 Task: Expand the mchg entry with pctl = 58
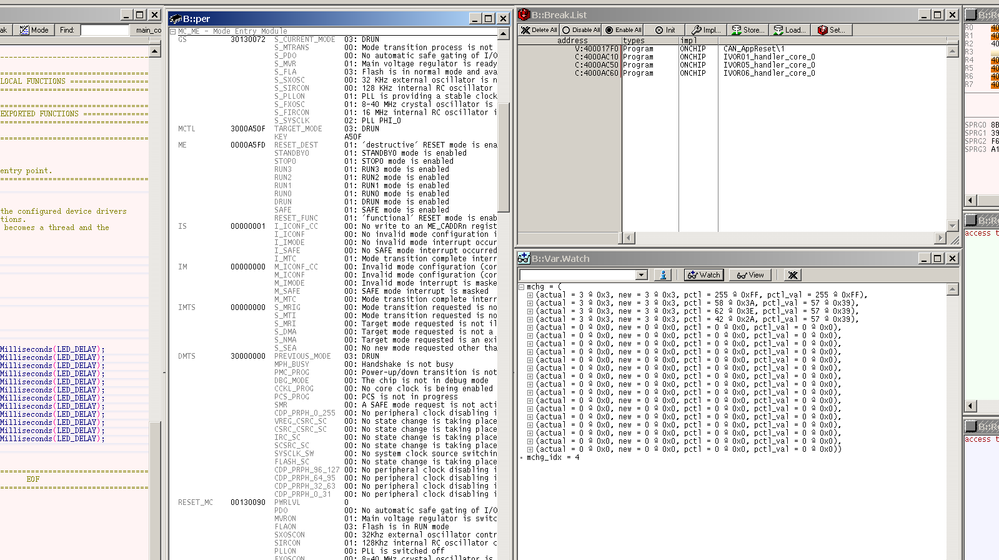click(x=529, y=303)
